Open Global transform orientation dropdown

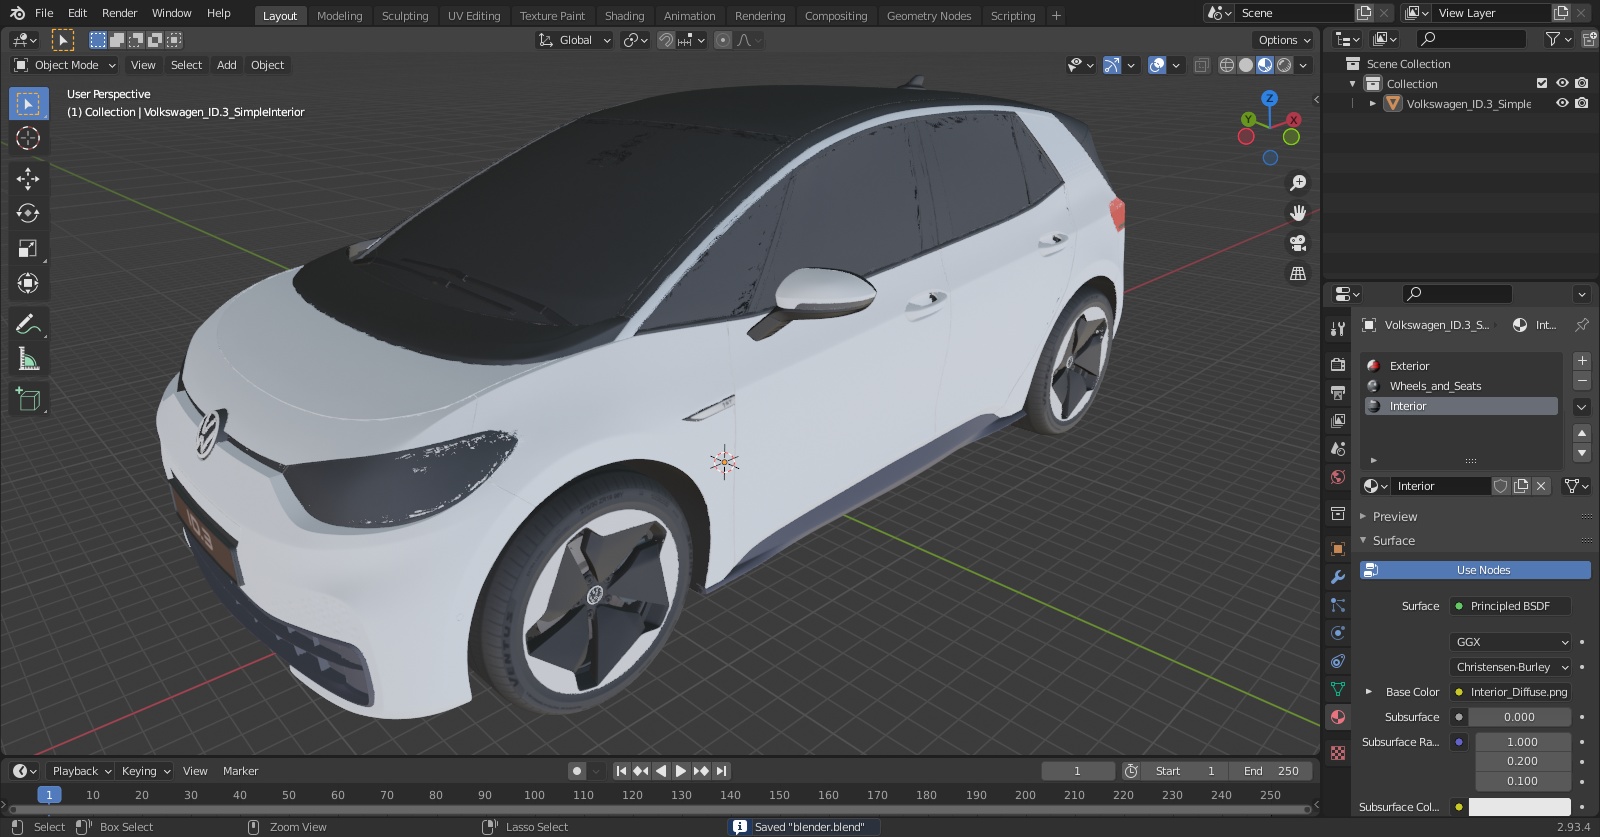pos(575,40)
